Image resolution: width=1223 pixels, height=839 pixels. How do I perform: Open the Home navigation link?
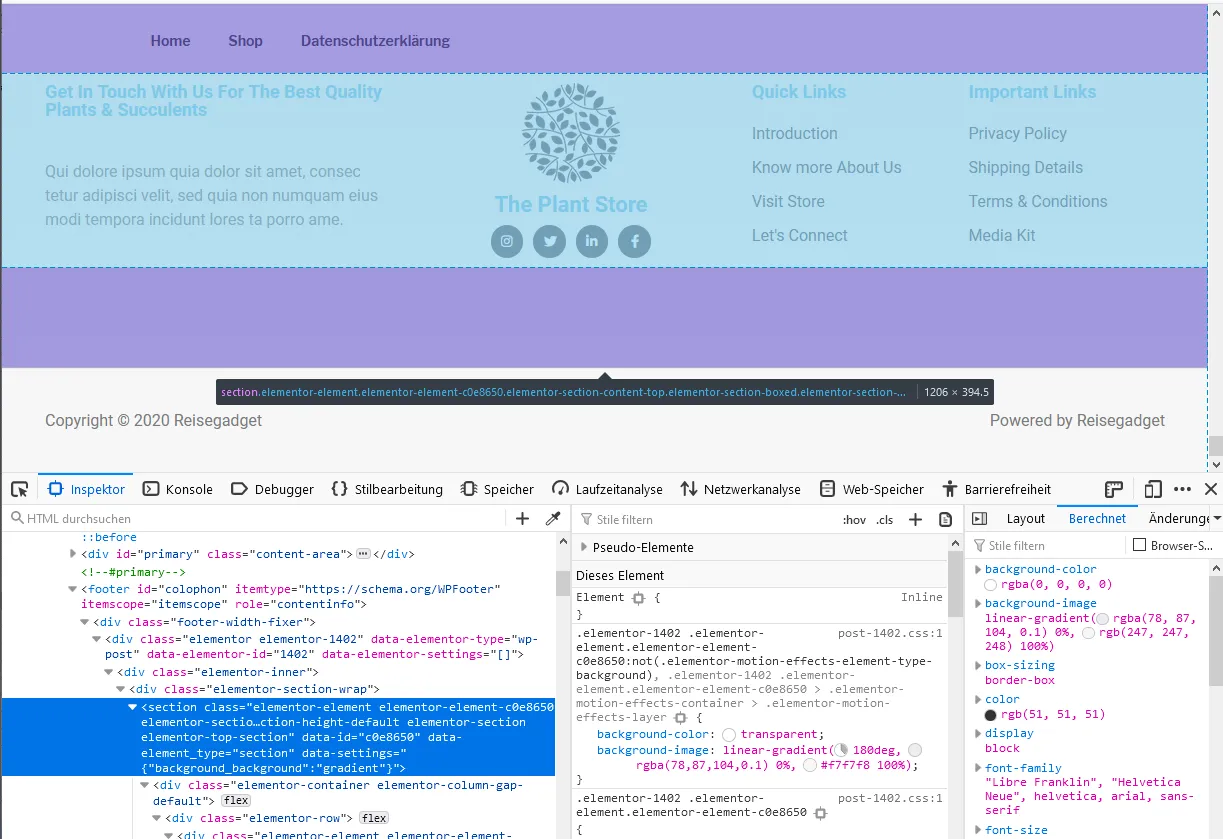tap(170, 41)
